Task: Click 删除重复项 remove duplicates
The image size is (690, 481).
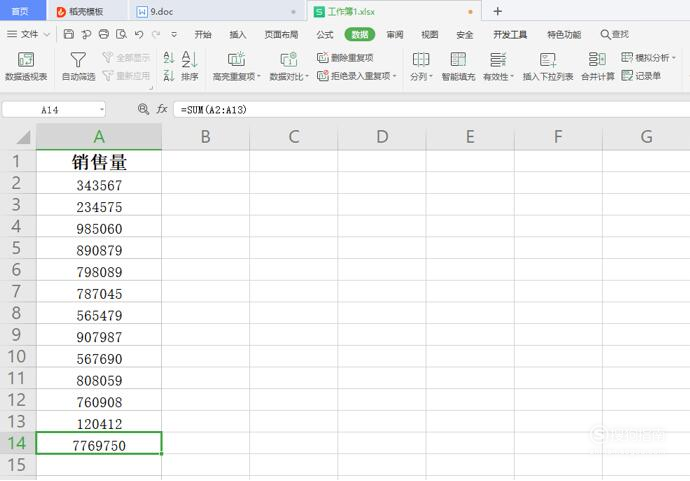Action: pyautogui.click(x=345, y=57)
